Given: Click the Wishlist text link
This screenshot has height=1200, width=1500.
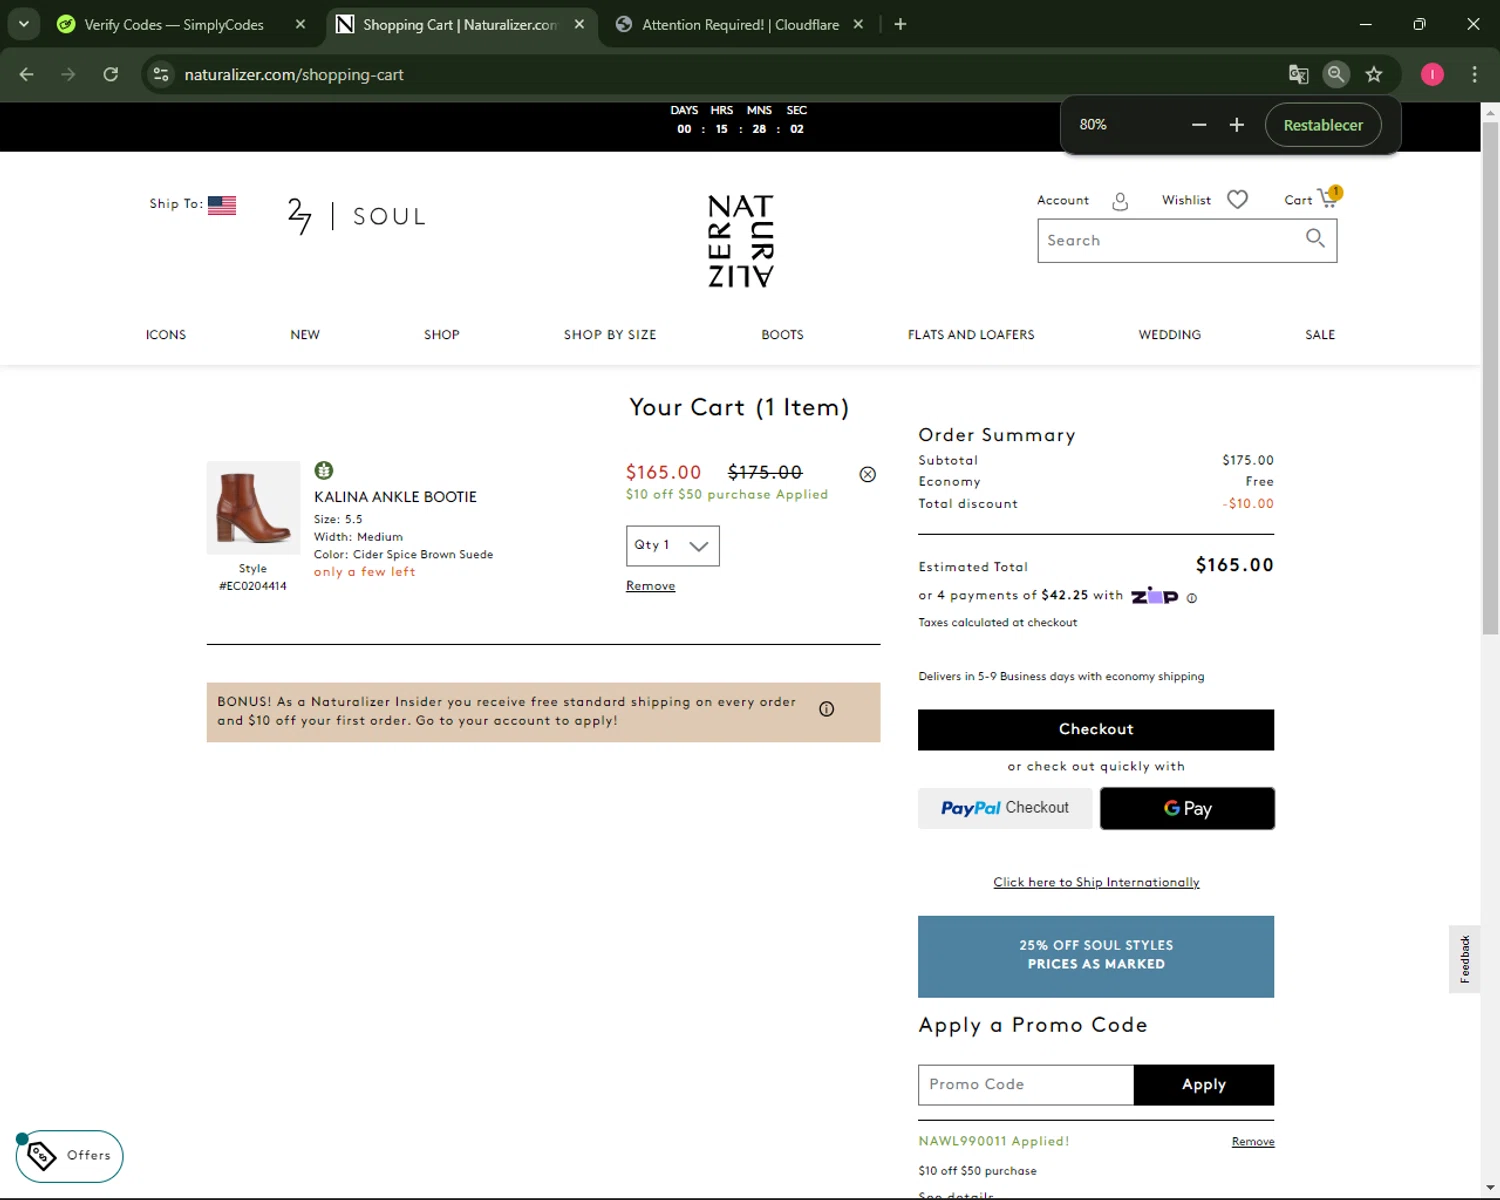Looking at the screenshot, I should (1186, 201).
